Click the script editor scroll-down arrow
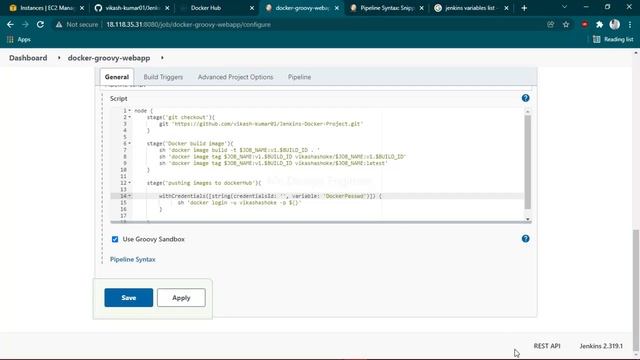Viewport: 640px width, 360px height. click(527, 219)
